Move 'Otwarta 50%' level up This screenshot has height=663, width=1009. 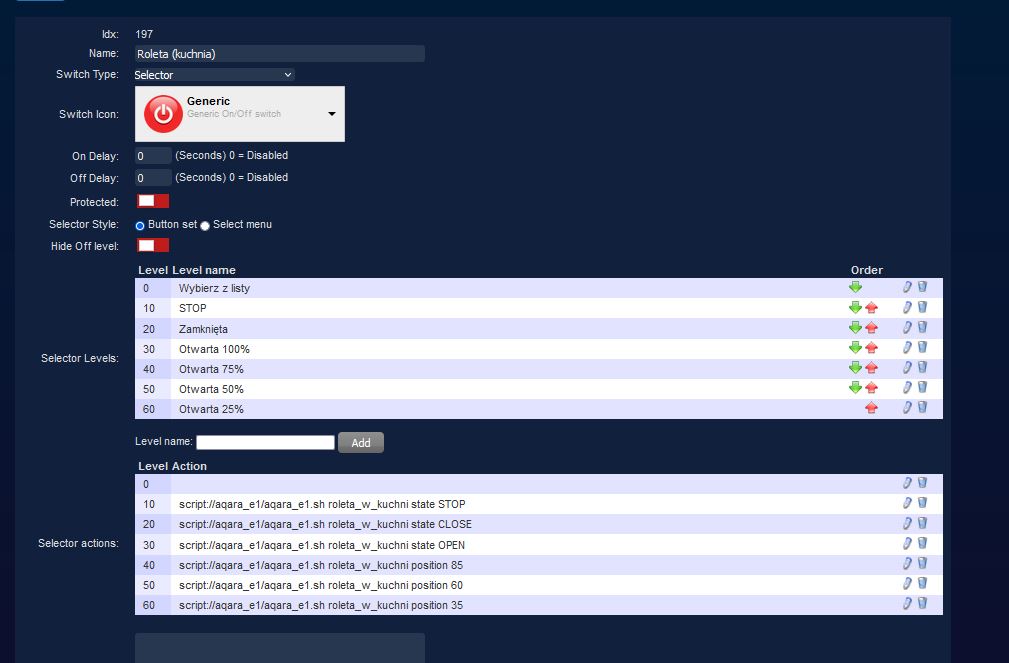871,388
